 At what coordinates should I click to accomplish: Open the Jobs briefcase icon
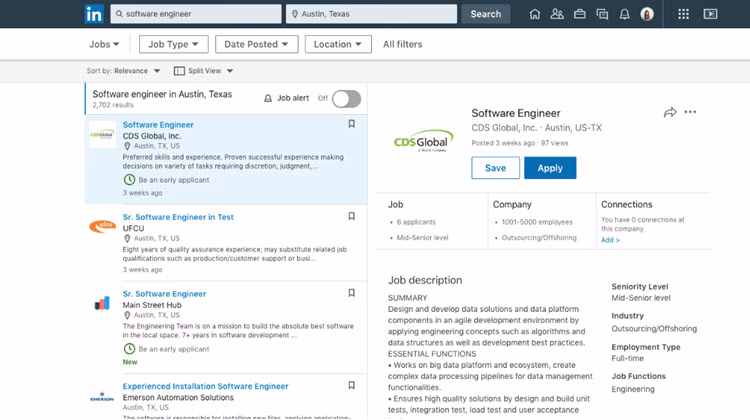click(x=580, y=14)
